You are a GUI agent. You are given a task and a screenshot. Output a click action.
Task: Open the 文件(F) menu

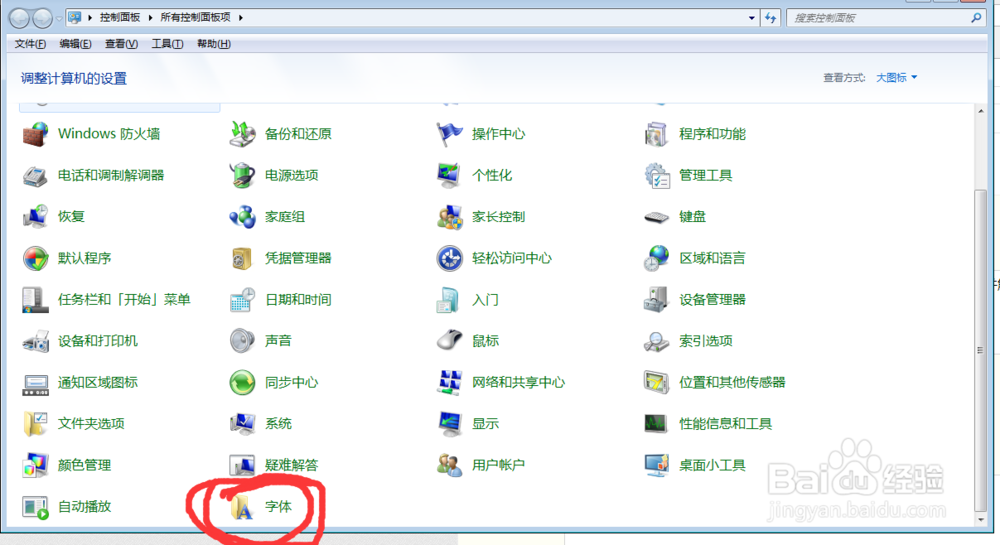(x=31, y=44)
